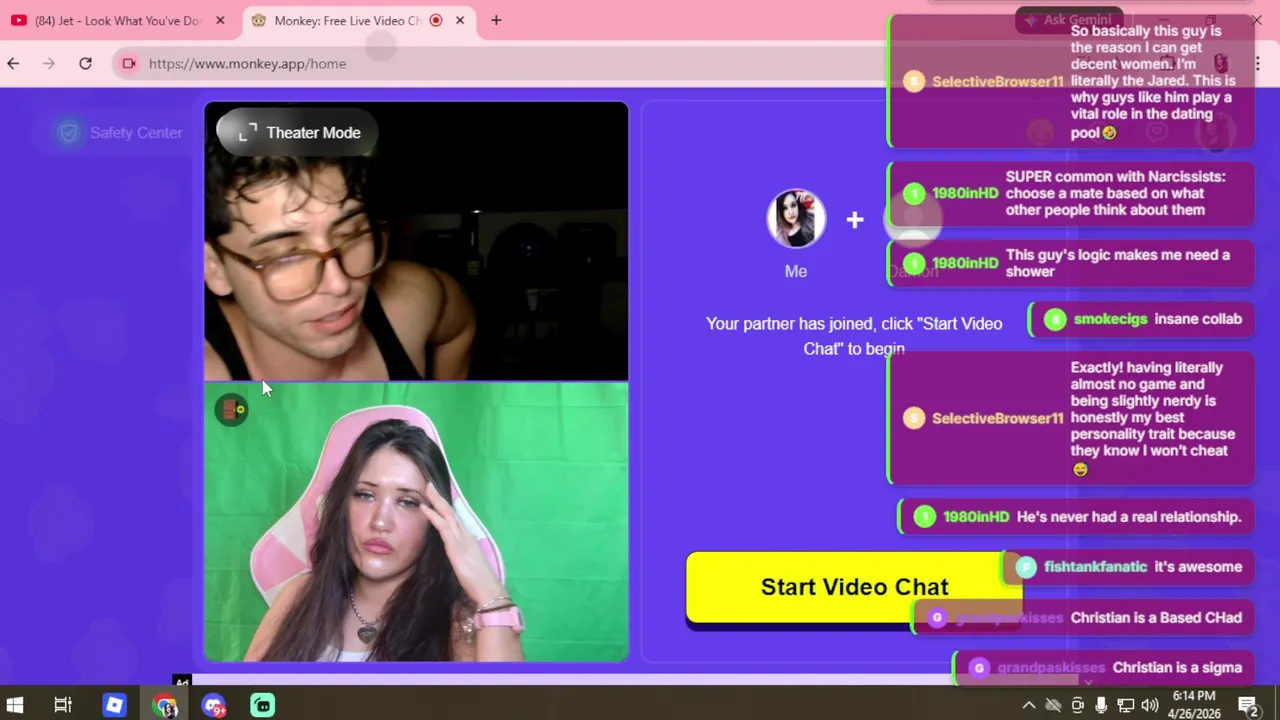
Task: Click smokecigs "insane collab" chat message
Action: click(x=1141, y=319)
